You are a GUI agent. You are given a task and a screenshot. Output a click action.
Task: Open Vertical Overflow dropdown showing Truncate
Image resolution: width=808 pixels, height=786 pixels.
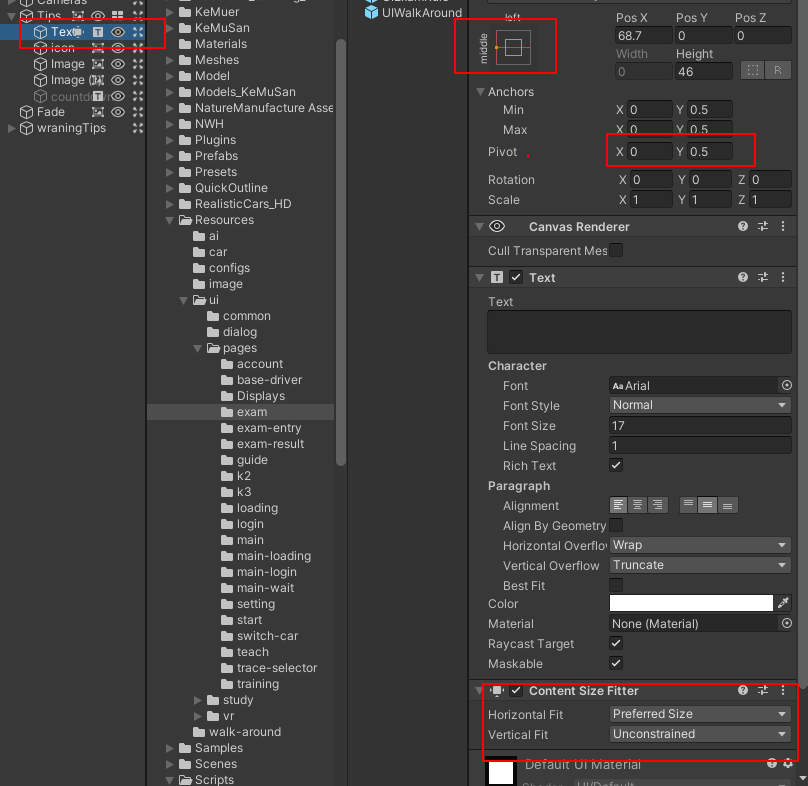point(700,565)
